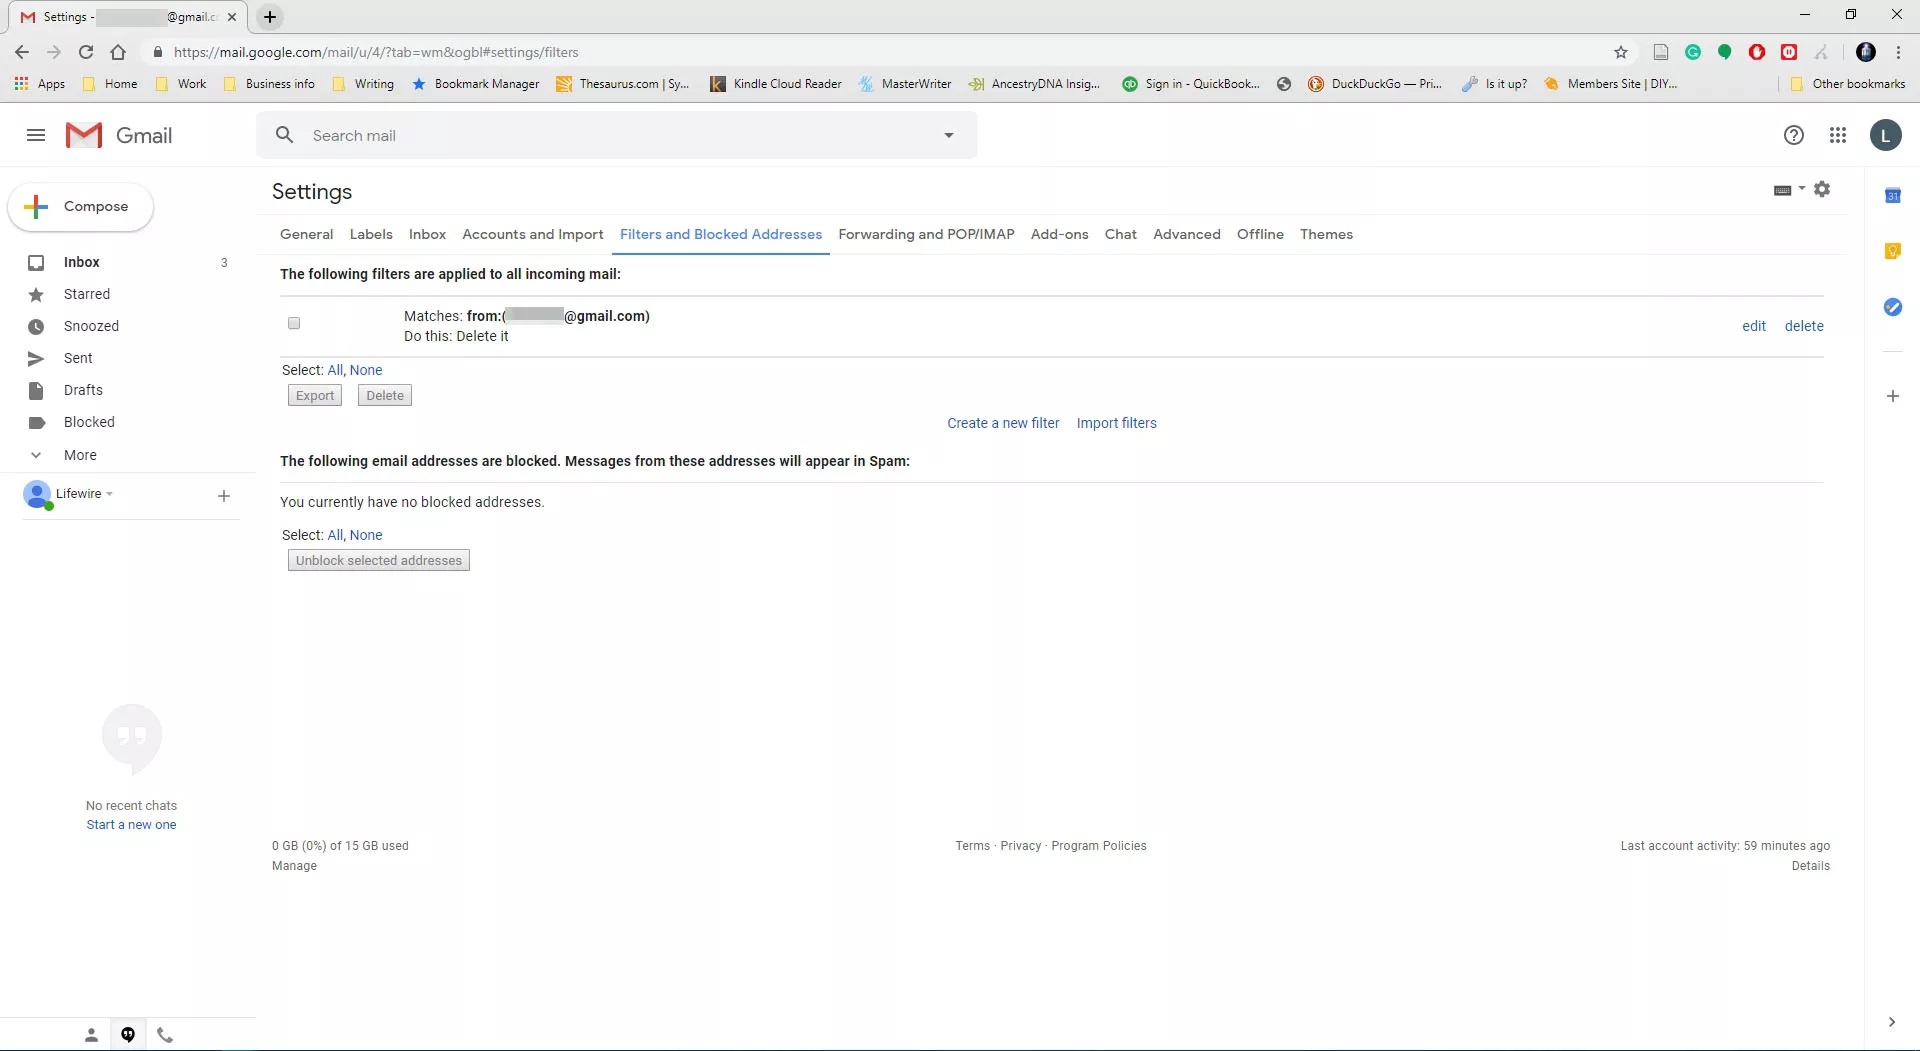The image size is (1920, 1051).
Task: Click the Settings gear icon
Action: pyautogui.click(x=1822, y=189)
